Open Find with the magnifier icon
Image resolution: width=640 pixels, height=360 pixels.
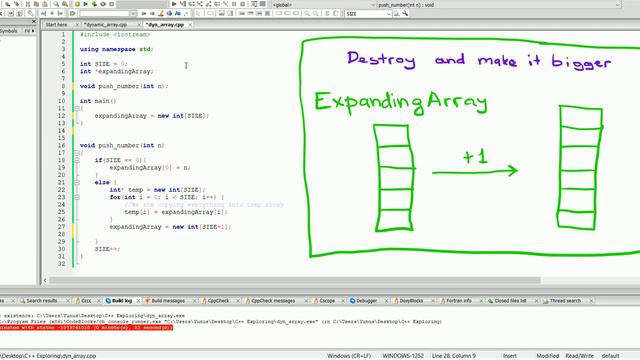[56, 4]
